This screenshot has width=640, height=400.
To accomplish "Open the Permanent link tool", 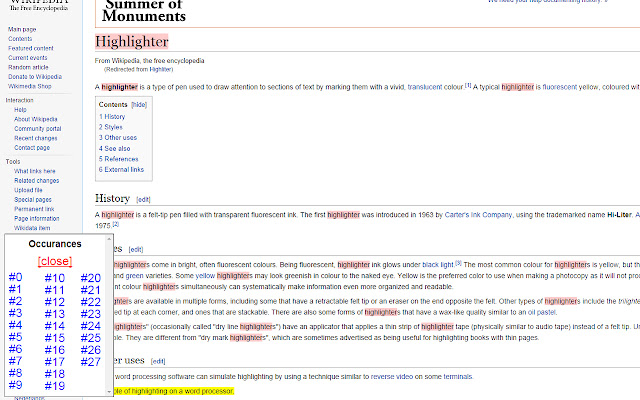I will (x=34, y=209).
